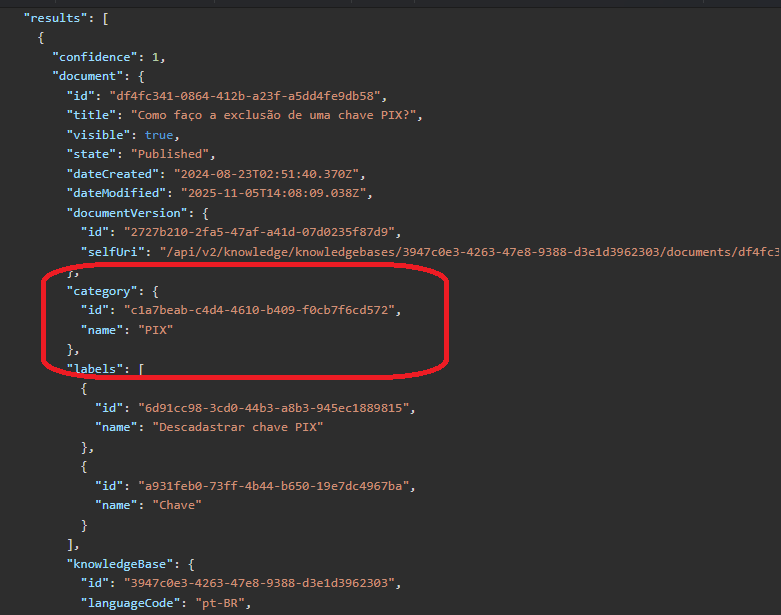Click the "category" key
Viewport: 781px width, 615px height.
tap(102, 291)
